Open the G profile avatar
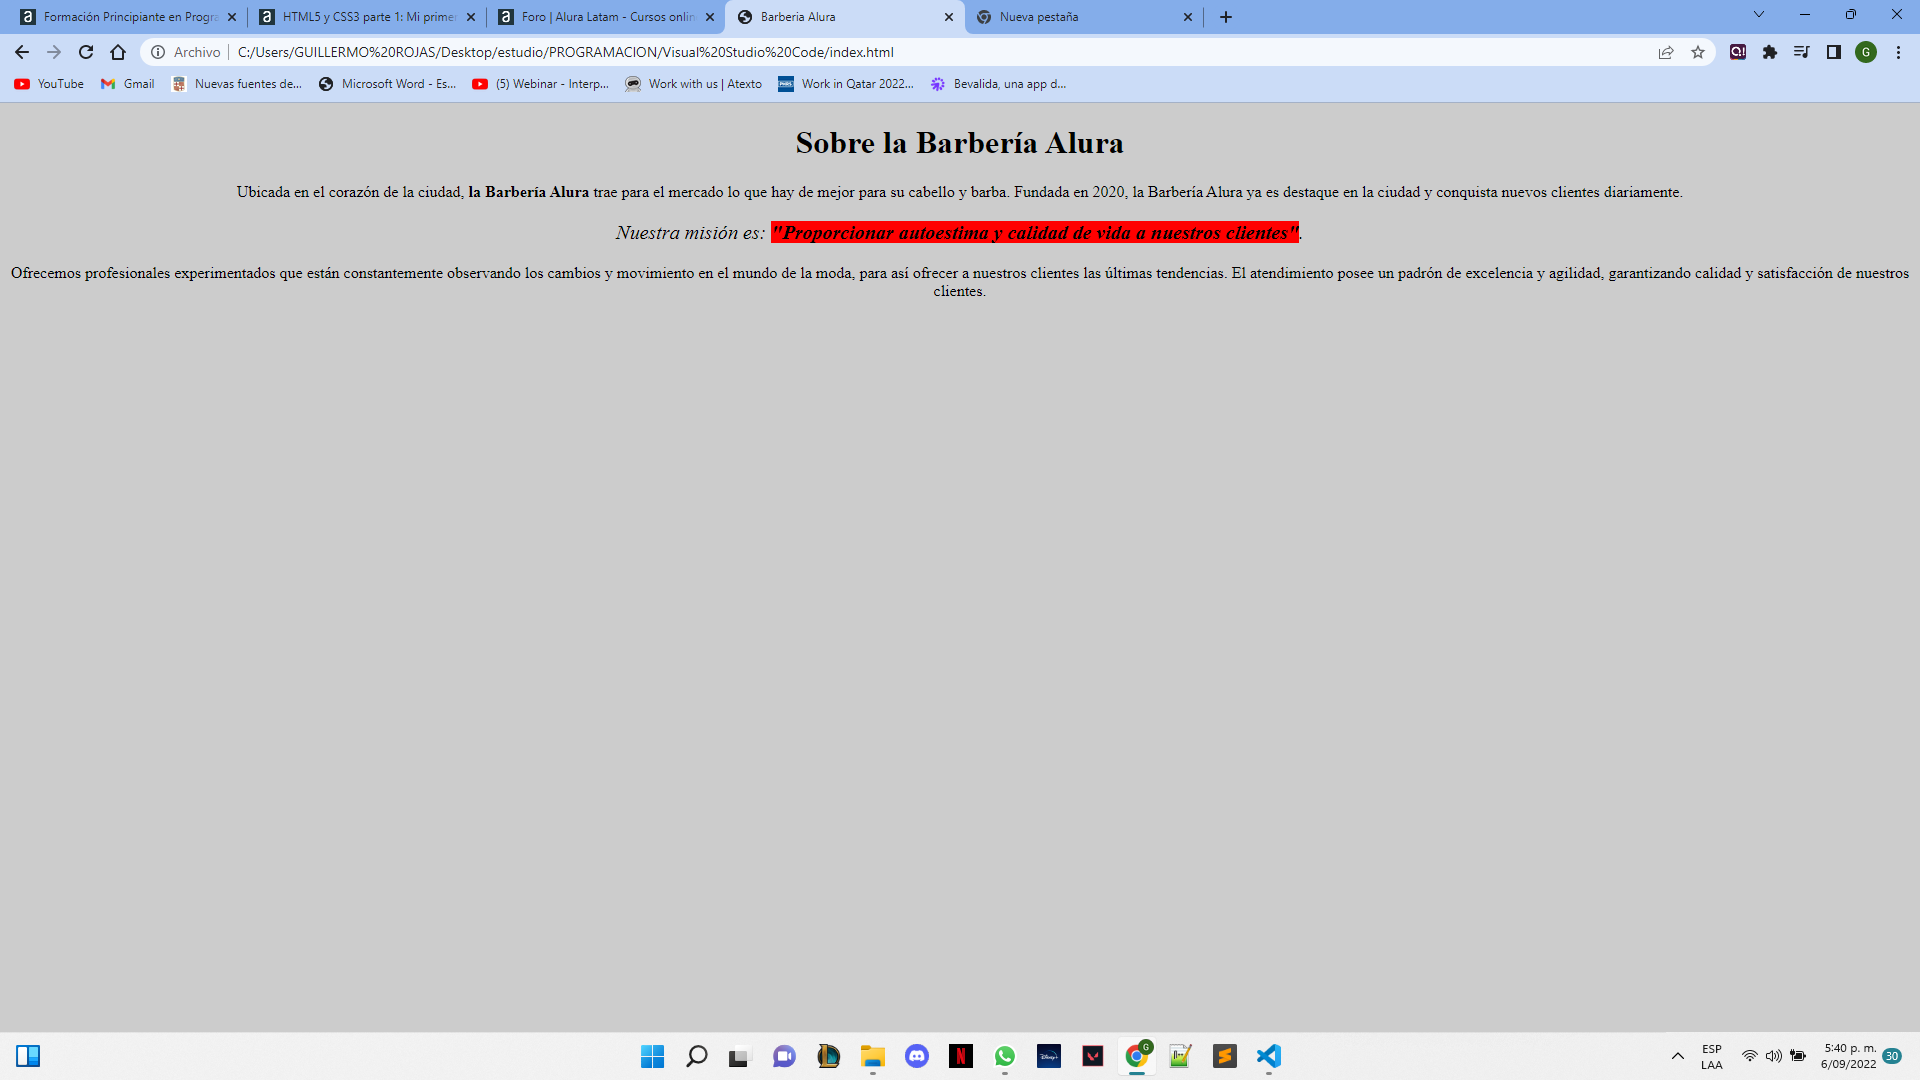This screenshot has width=1920, height=1080. (x=1866, y=52)
